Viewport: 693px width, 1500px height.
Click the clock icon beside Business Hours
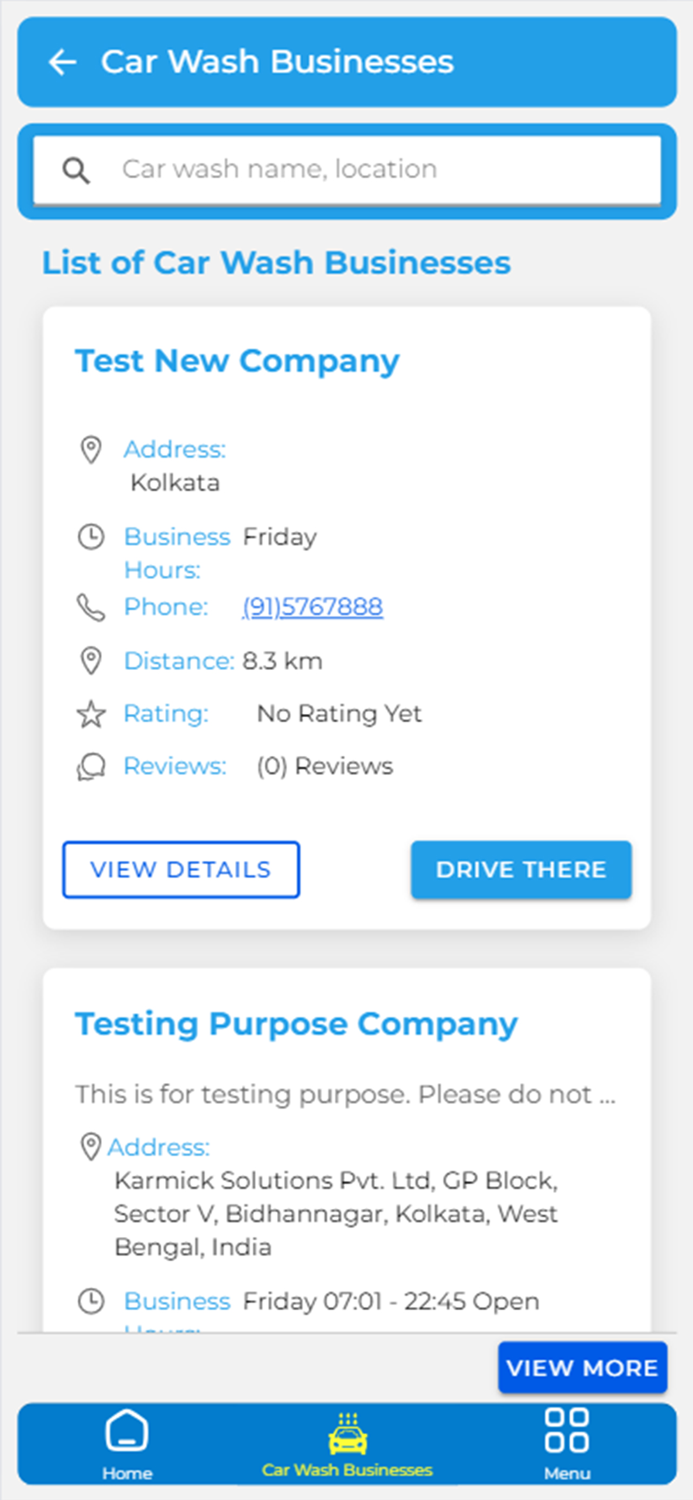pyautogui.click(x=91, y=537)
